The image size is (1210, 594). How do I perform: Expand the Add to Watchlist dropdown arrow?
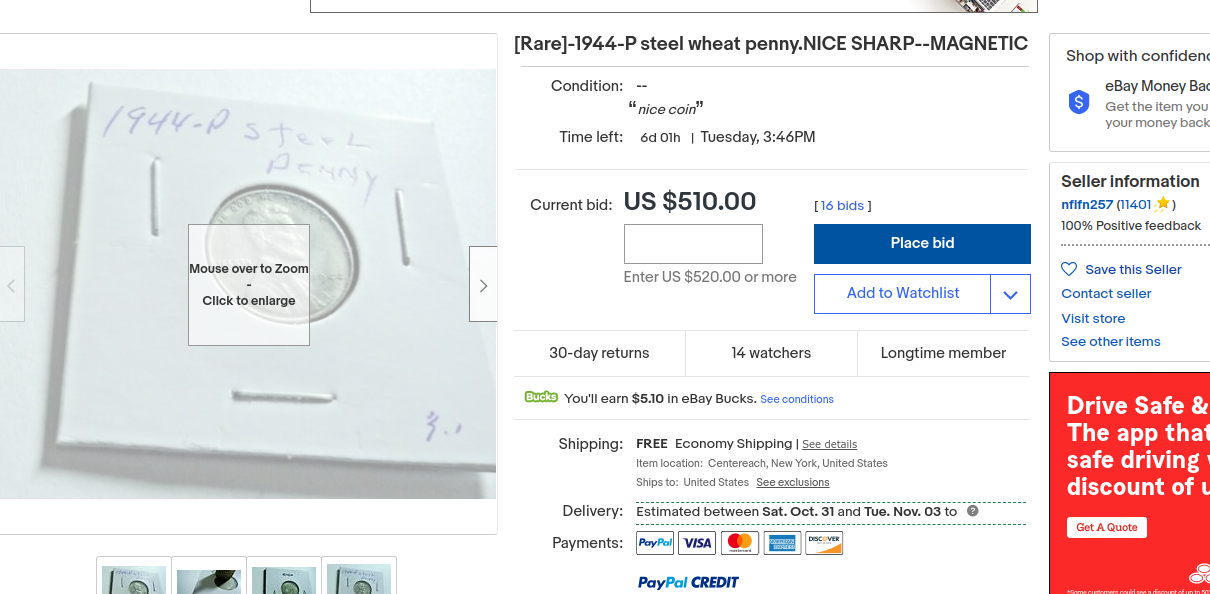coord(1010,294)
